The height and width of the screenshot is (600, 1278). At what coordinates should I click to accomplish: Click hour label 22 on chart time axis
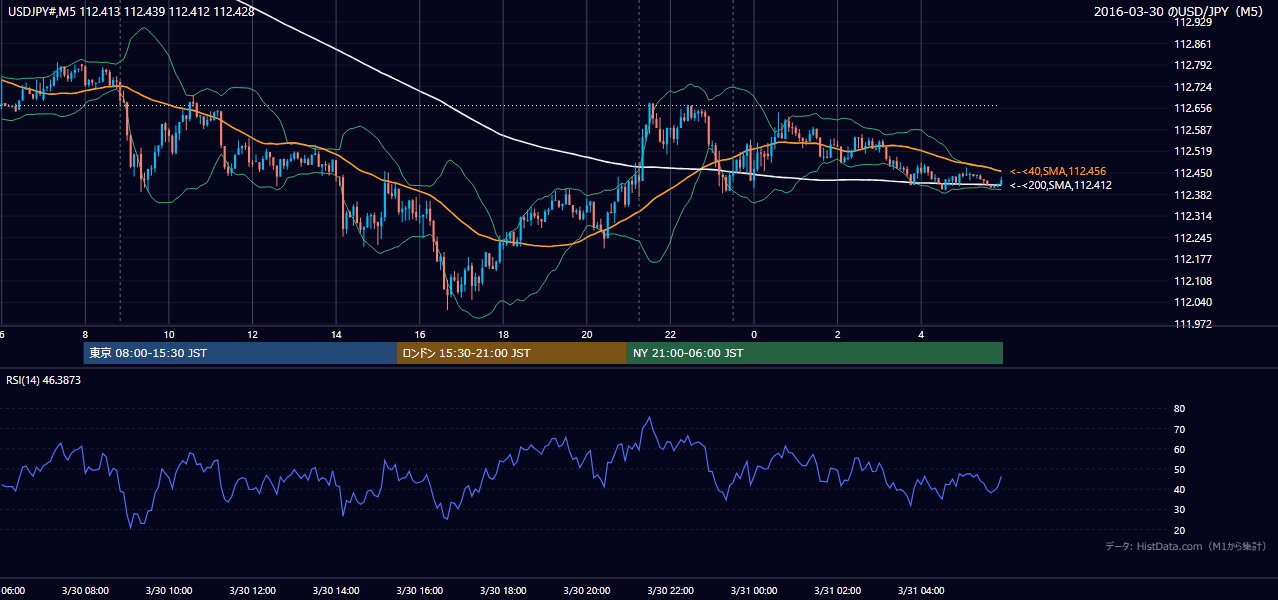671,334
